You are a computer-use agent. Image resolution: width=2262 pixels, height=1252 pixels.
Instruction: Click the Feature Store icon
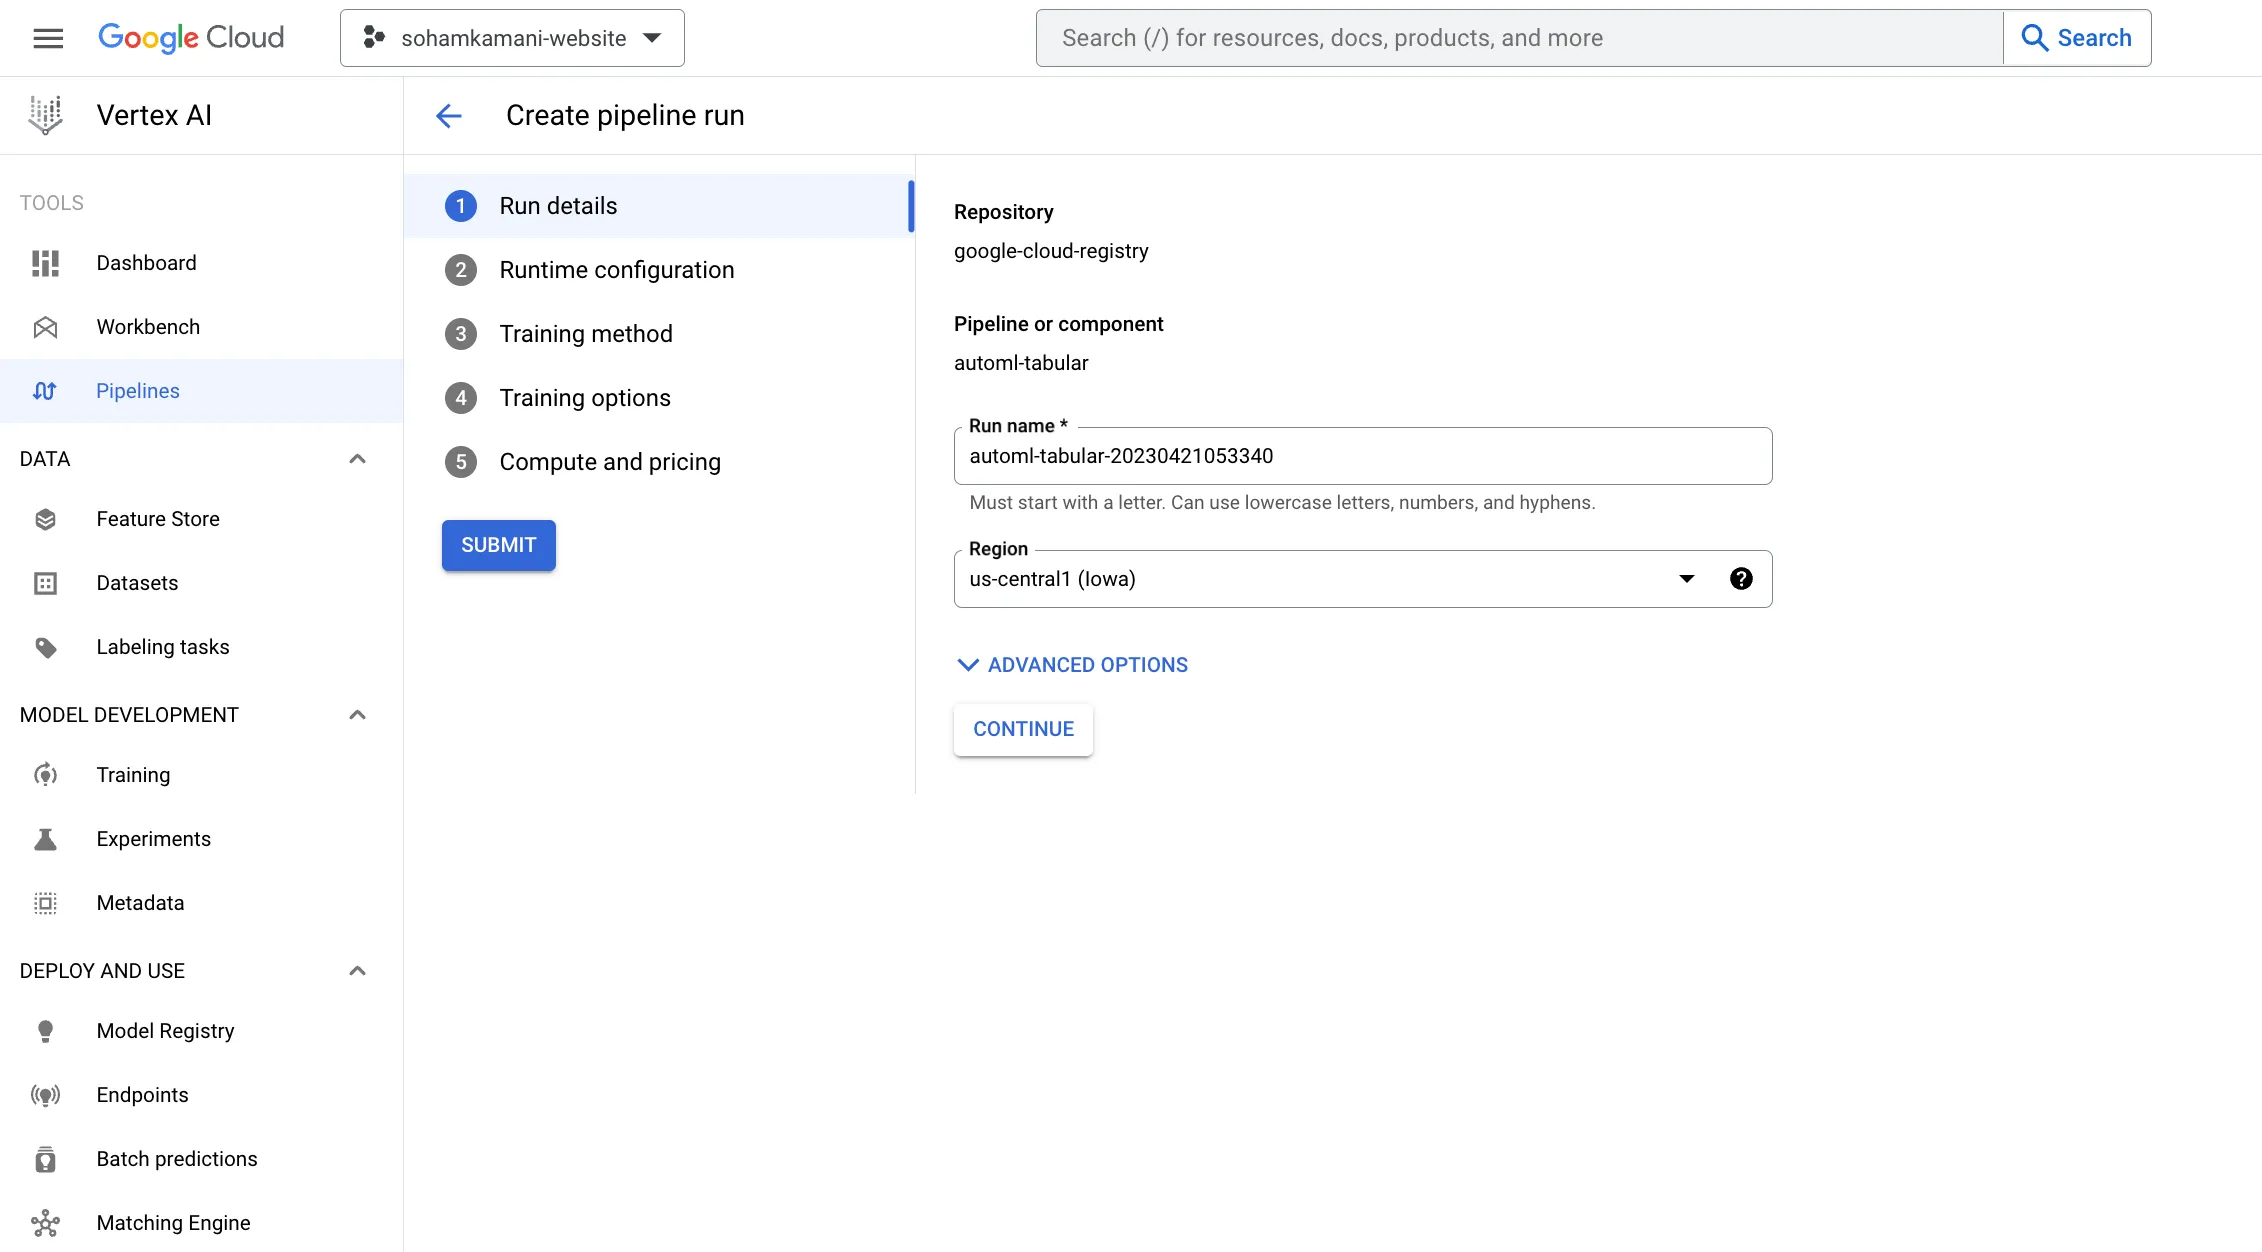pyautogui.click(x=46, y=519)
